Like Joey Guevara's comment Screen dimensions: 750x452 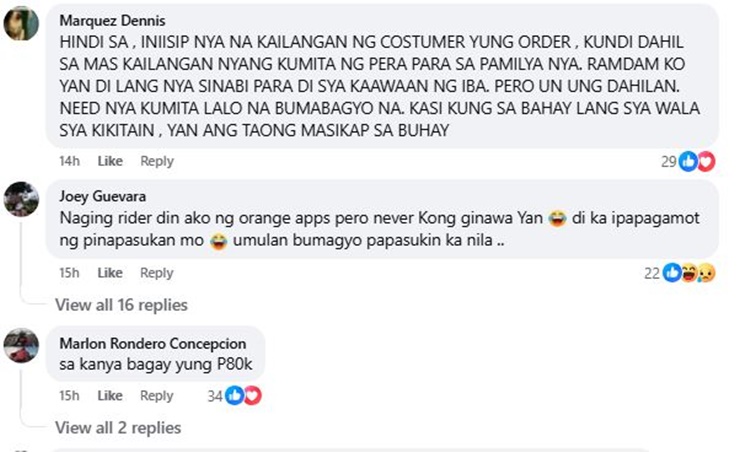pos(110,273)
